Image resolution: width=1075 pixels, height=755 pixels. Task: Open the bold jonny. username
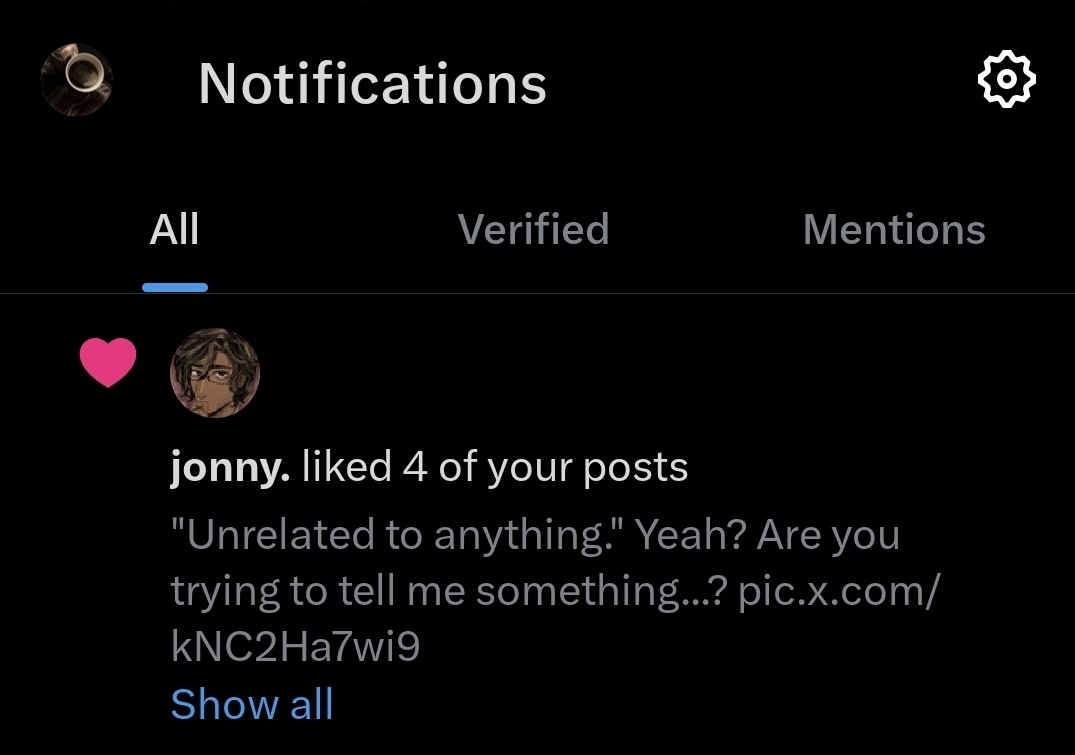[230, 469]
